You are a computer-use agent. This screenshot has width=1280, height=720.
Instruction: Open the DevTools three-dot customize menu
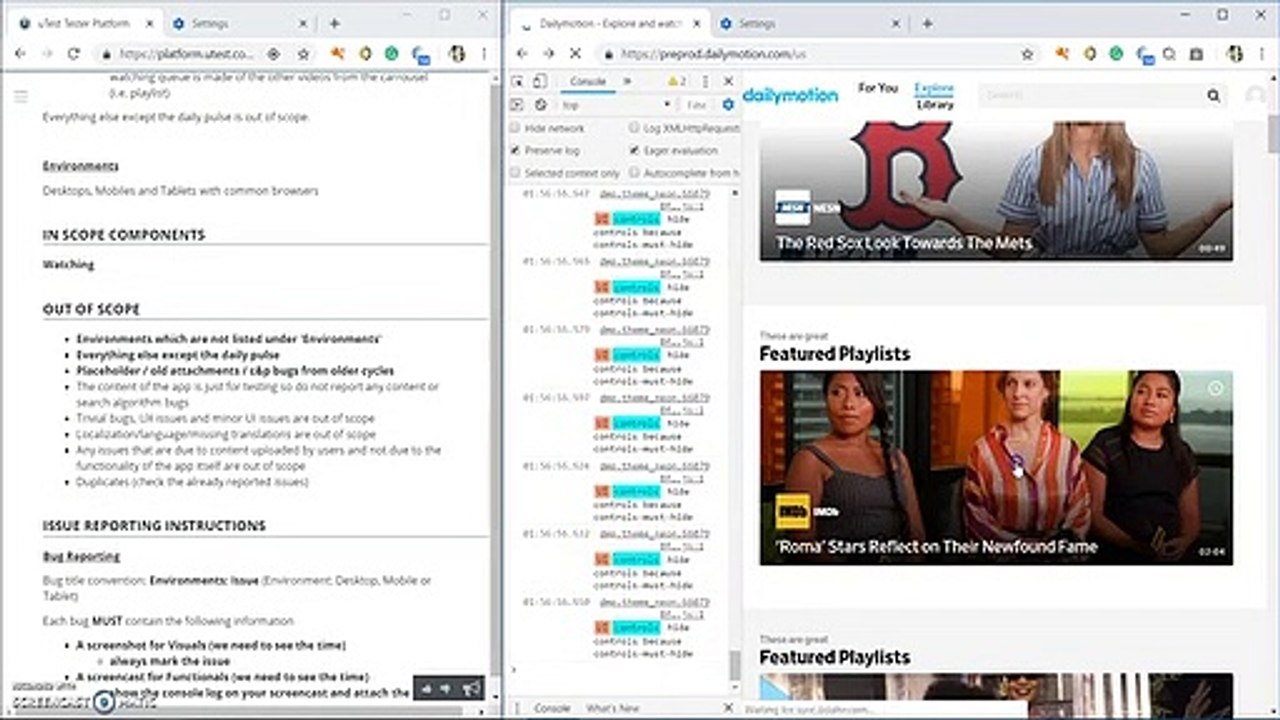(x=705, y=81)
